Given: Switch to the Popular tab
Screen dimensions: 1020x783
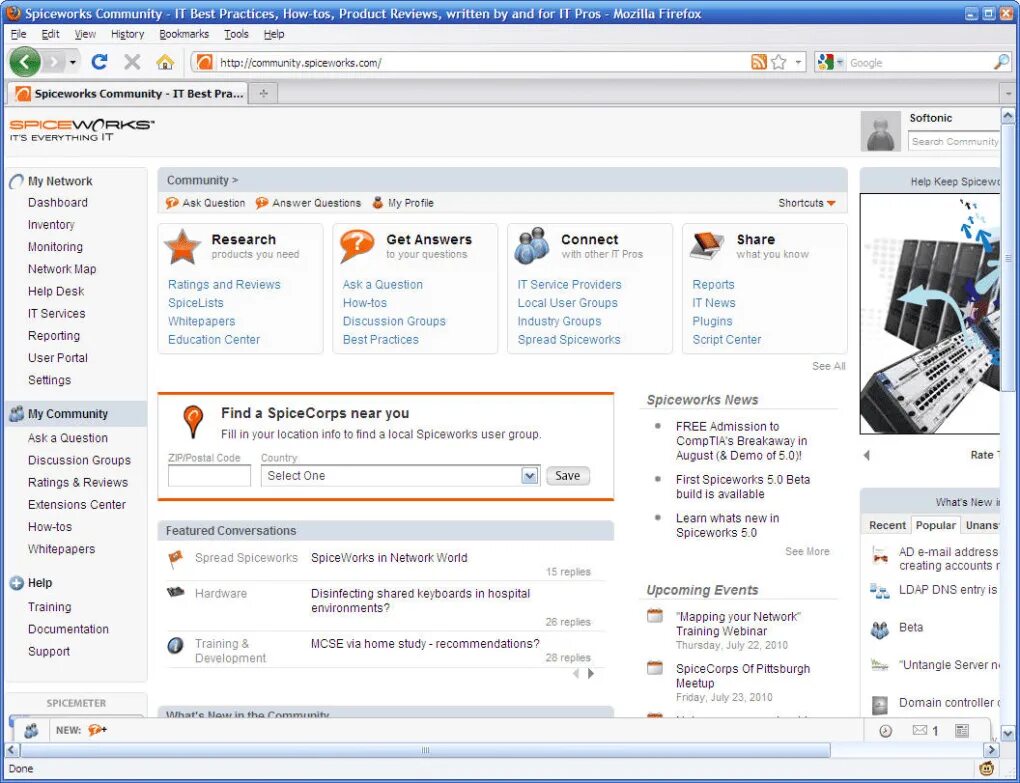Looking at the screenshot, I should 935,525.
